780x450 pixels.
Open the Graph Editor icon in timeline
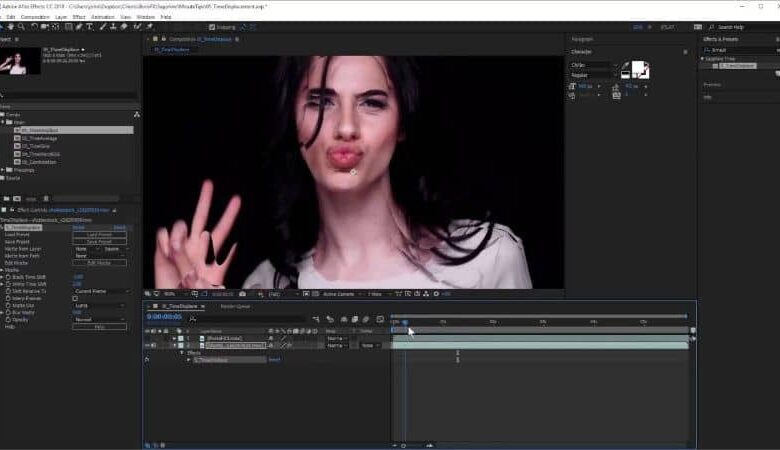pyautogui.click(x=380, y=319)
